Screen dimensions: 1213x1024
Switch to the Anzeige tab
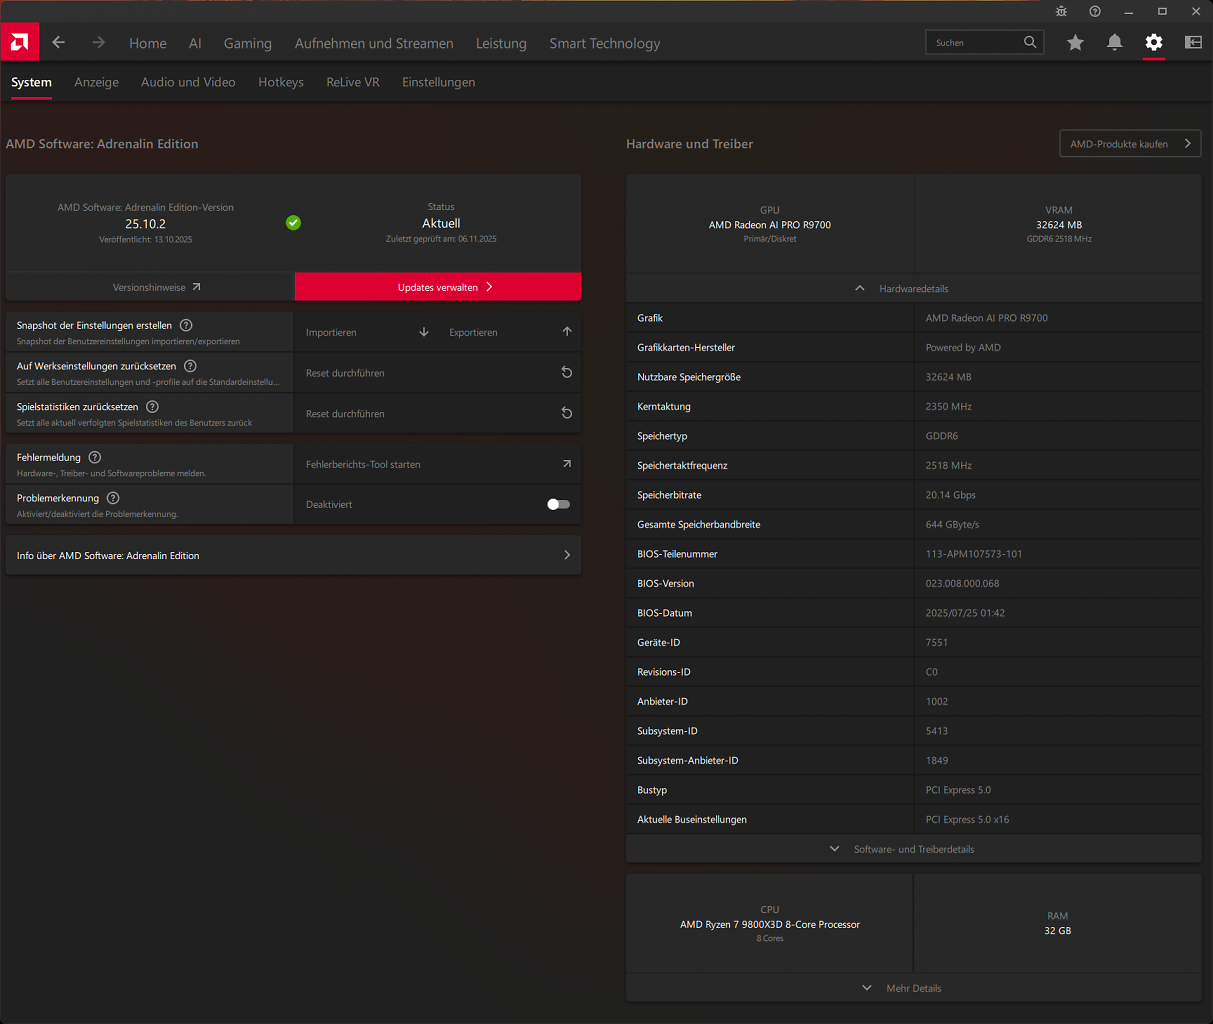(x=96, y=82)
